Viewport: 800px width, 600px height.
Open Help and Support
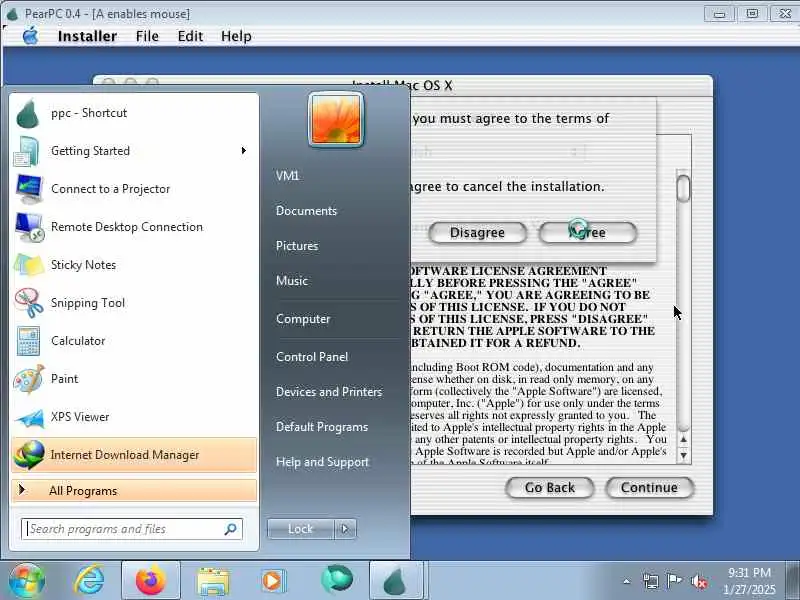(x=322, y=462)
